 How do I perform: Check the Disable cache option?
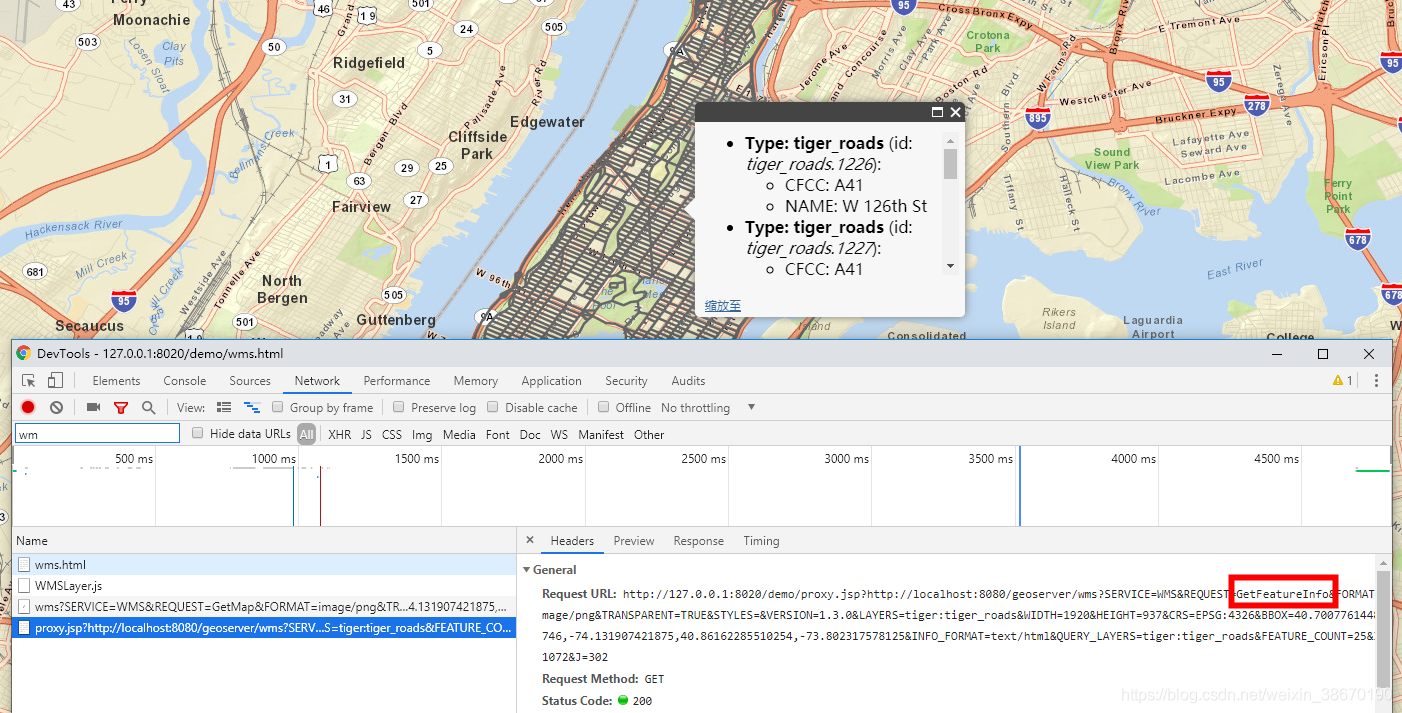tap(493, 408)
